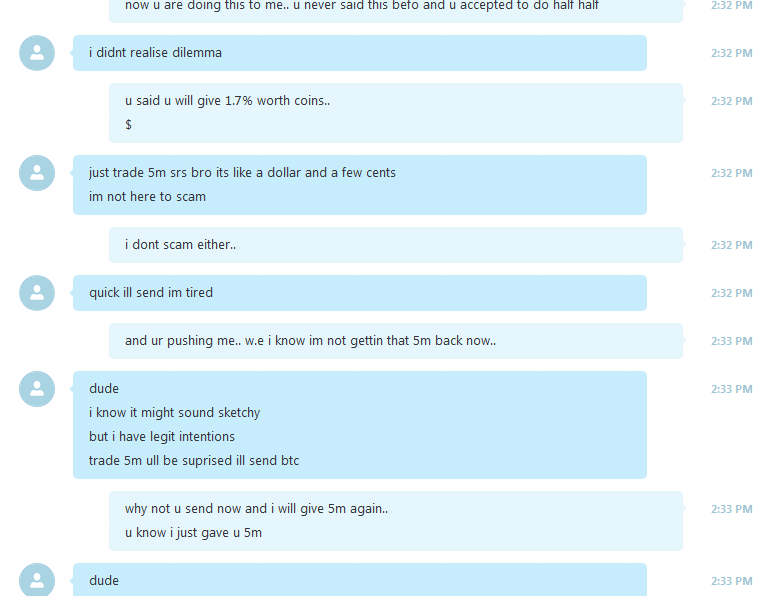Click avatar next to the last 'dude' message

coord(37,580)
